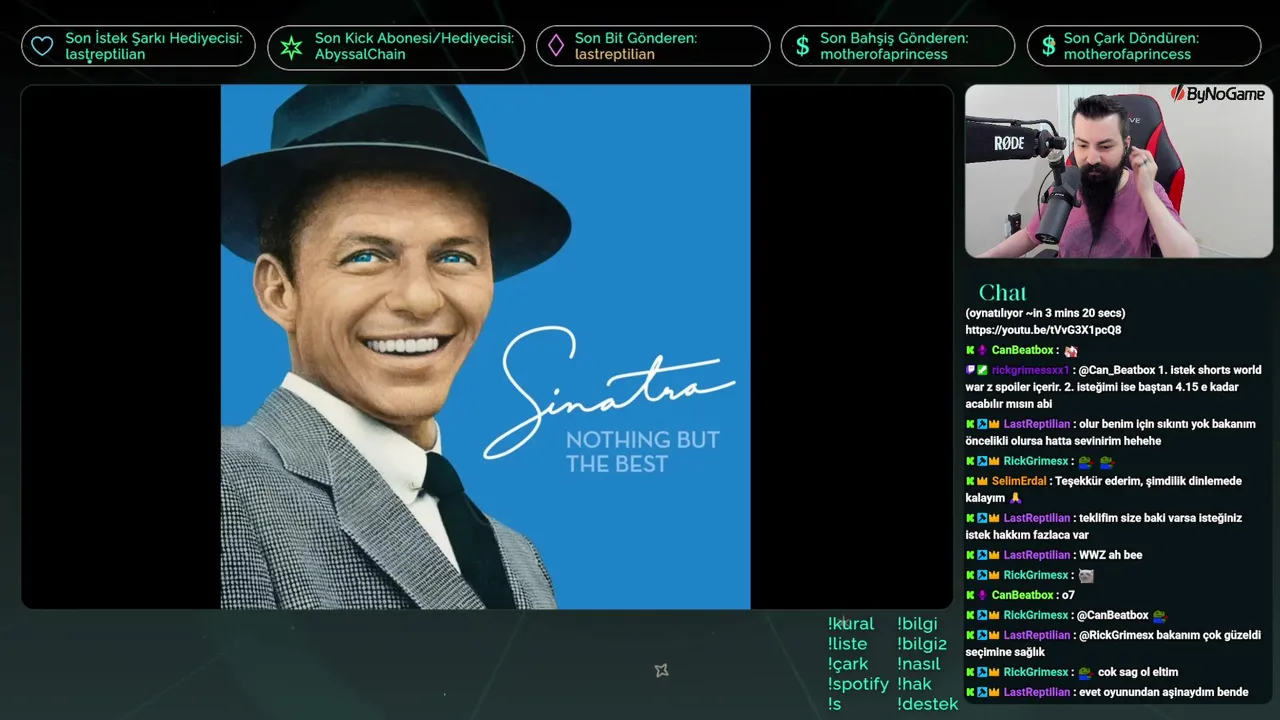Click the rickgrimessxx1 username in chat
The height and width of the screenshot is (720, 1280).
pos(1030,370)
